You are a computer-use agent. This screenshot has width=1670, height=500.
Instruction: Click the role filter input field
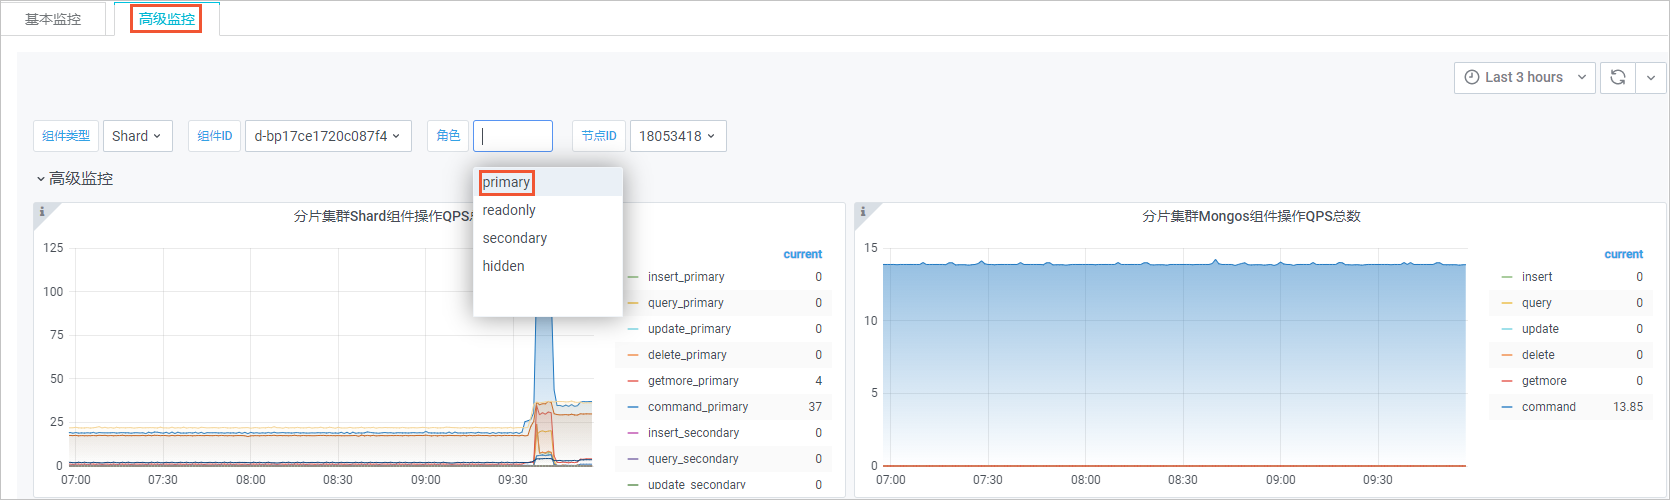(513, 136)
